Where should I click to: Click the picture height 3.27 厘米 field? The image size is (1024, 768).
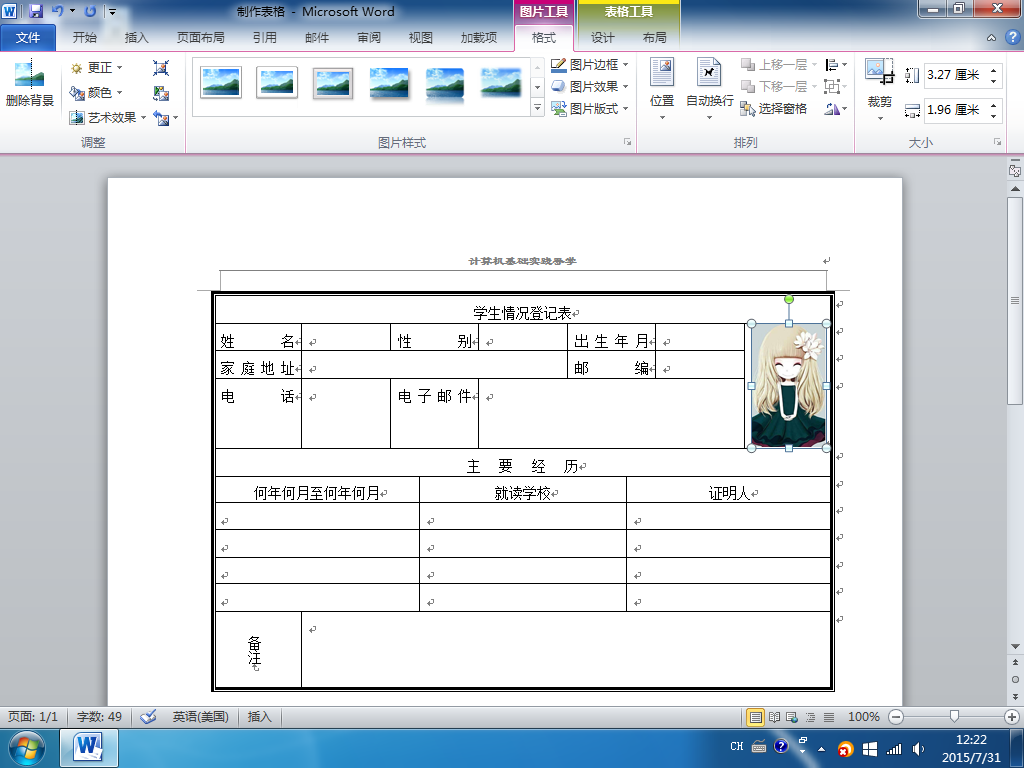[x=956, y=74]
